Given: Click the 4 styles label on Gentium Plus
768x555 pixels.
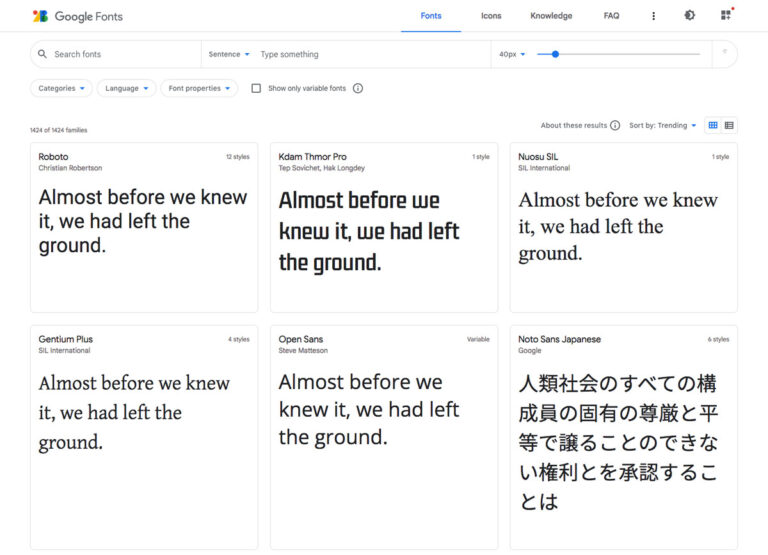Looking at the screenshot, I should click(x=239, y=339).
